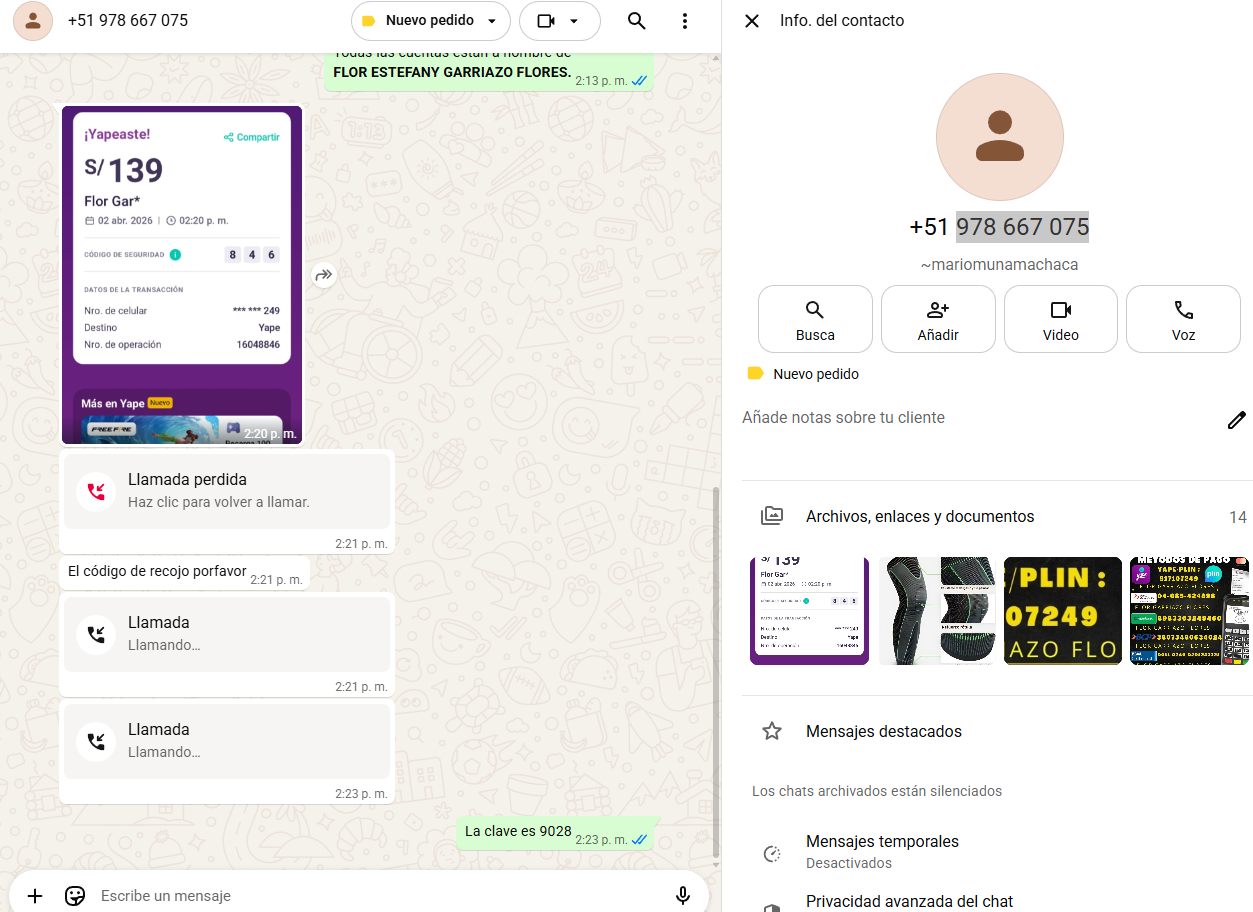Close the contact info panel
The height and width of the screenshot is (912, 1253).
(752, 21)
